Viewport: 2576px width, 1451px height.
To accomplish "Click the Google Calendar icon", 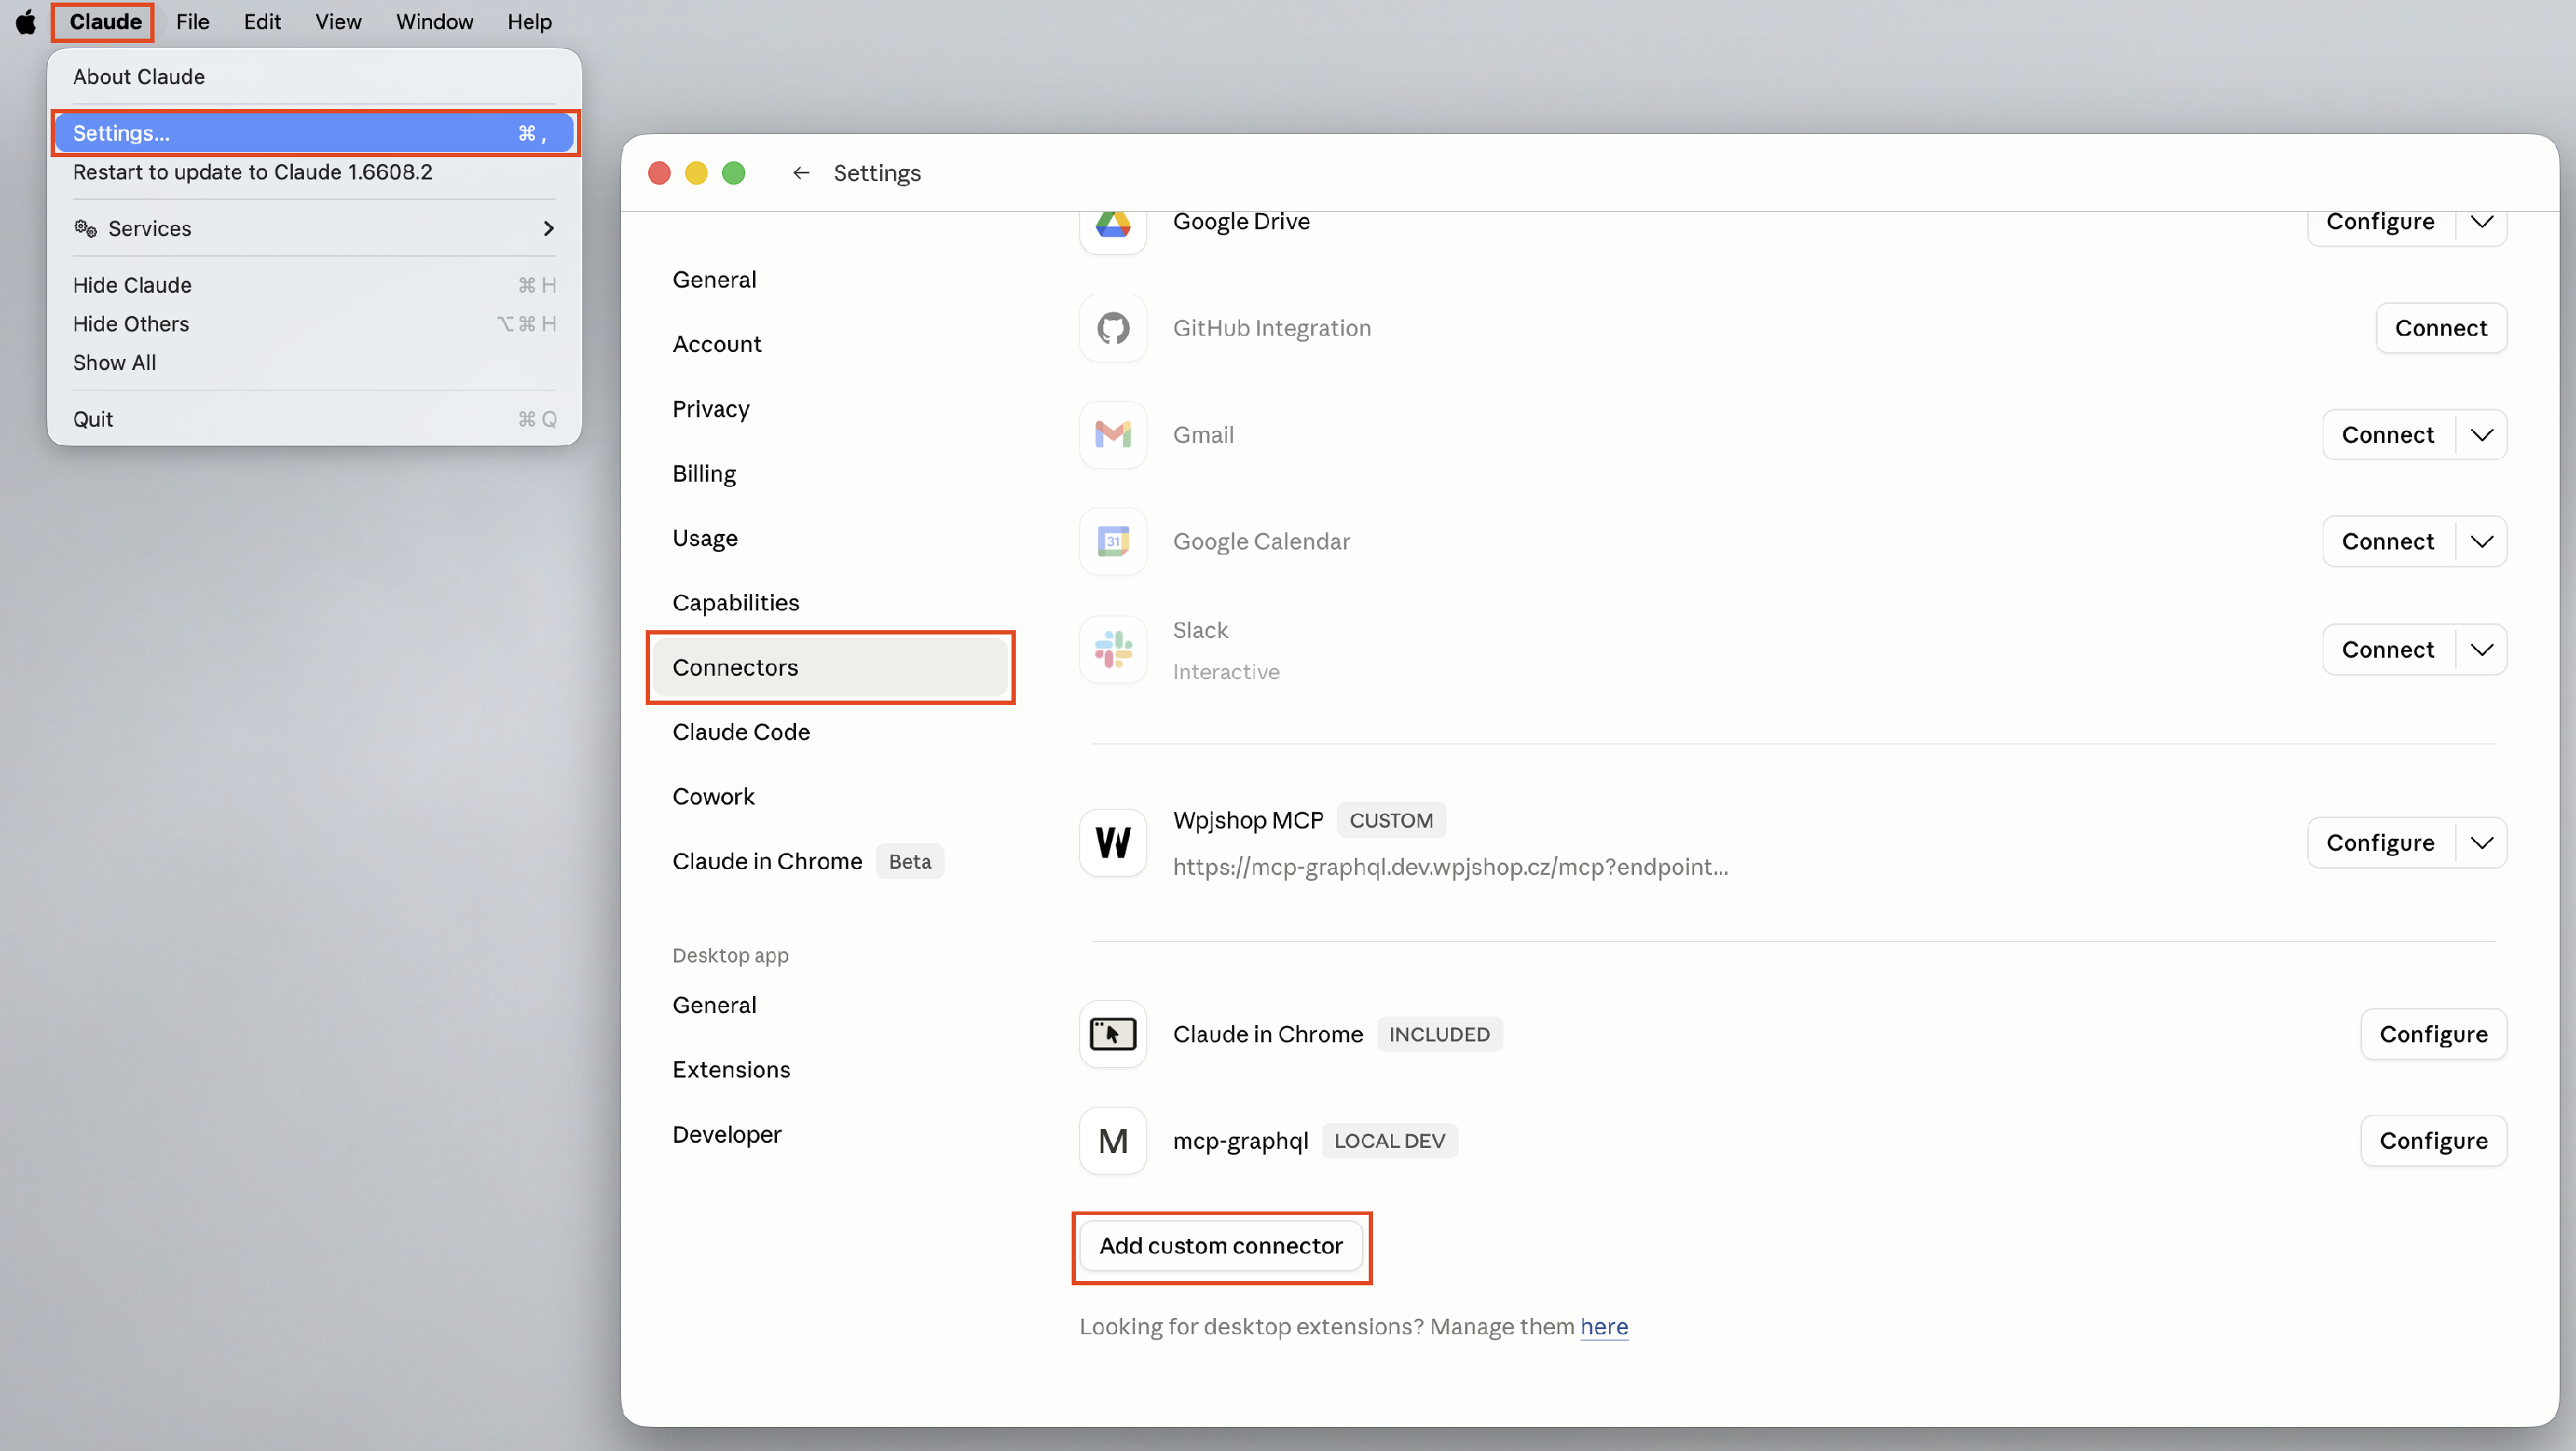I will (x=1113, y=541).
